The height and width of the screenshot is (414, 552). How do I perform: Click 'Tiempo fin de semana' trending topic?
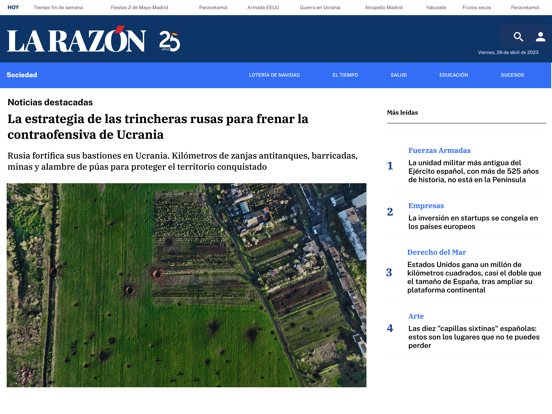pos(58,7)
